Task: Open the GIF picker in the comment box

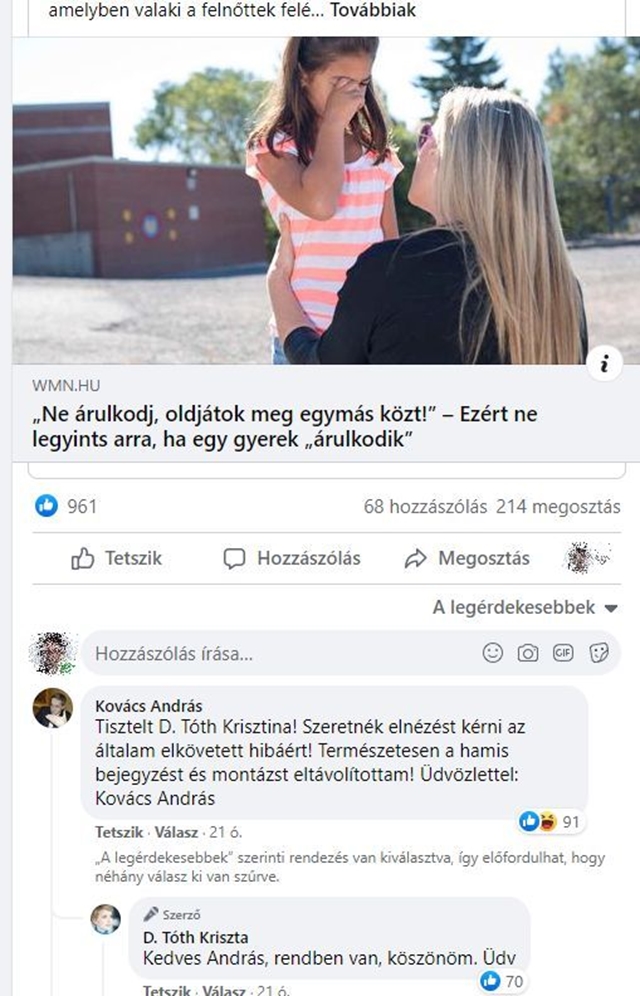Action: 563,652
